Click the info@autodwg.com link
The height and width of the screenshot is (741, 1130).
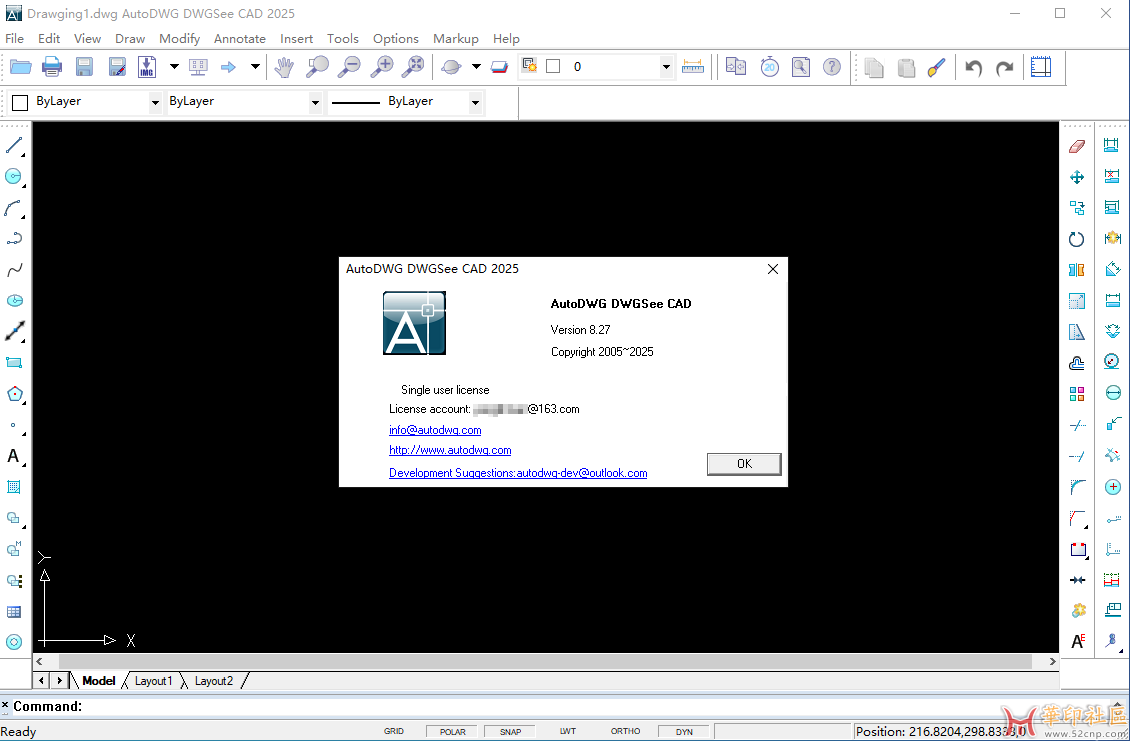[435, 430]
